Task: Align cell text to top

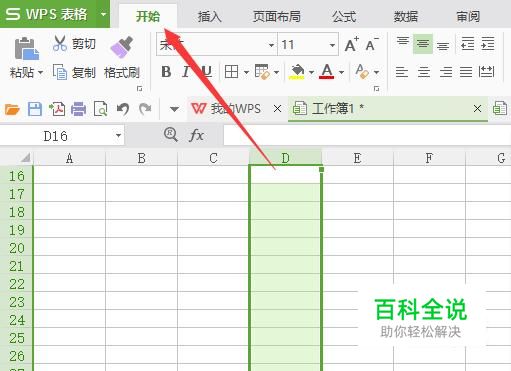Action: pyautogui.click(x=403, y=42)
